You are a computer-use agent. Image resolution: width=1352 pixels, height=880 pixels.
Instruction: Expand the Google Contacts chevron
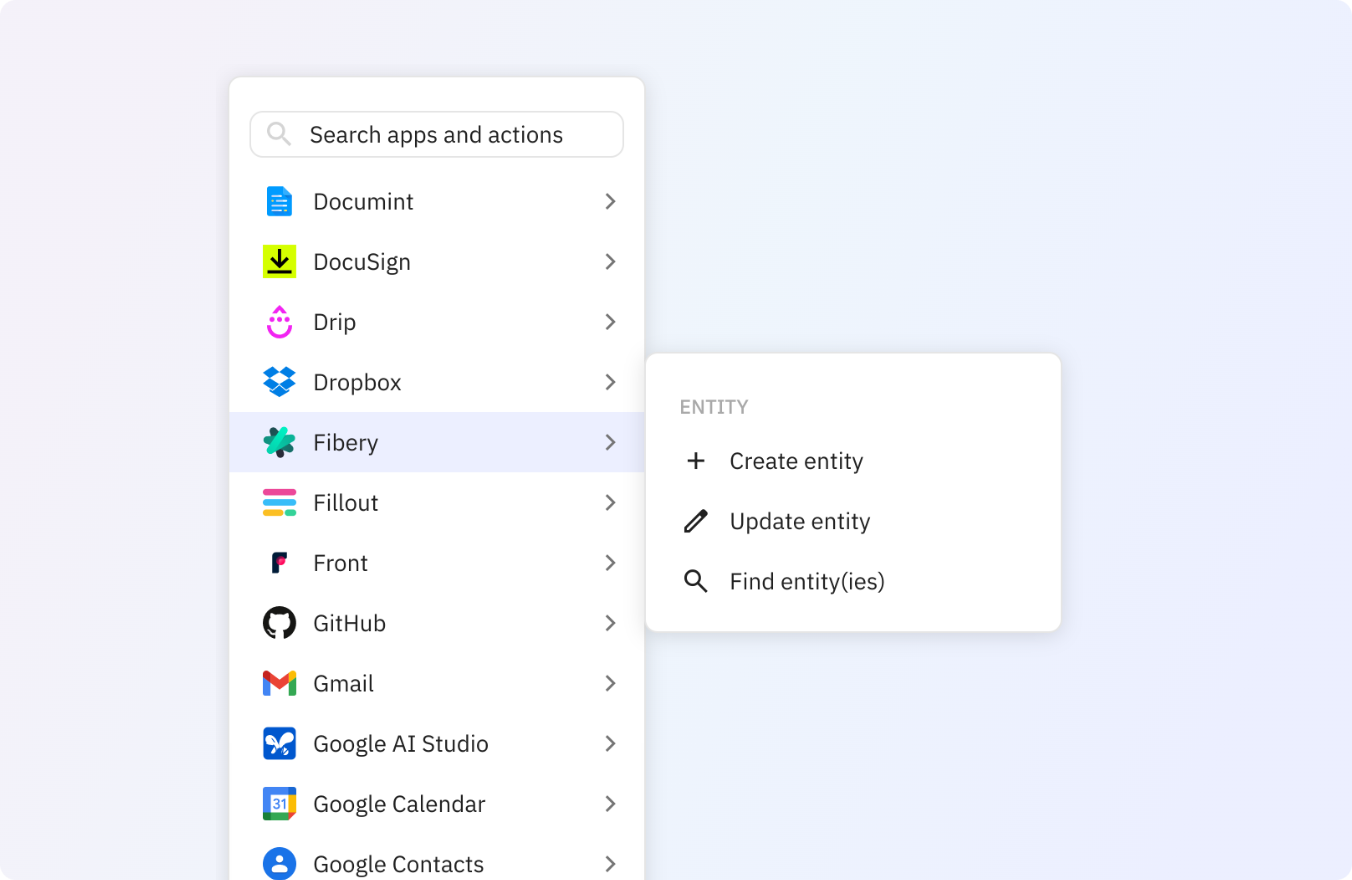[x=610, y=864]
